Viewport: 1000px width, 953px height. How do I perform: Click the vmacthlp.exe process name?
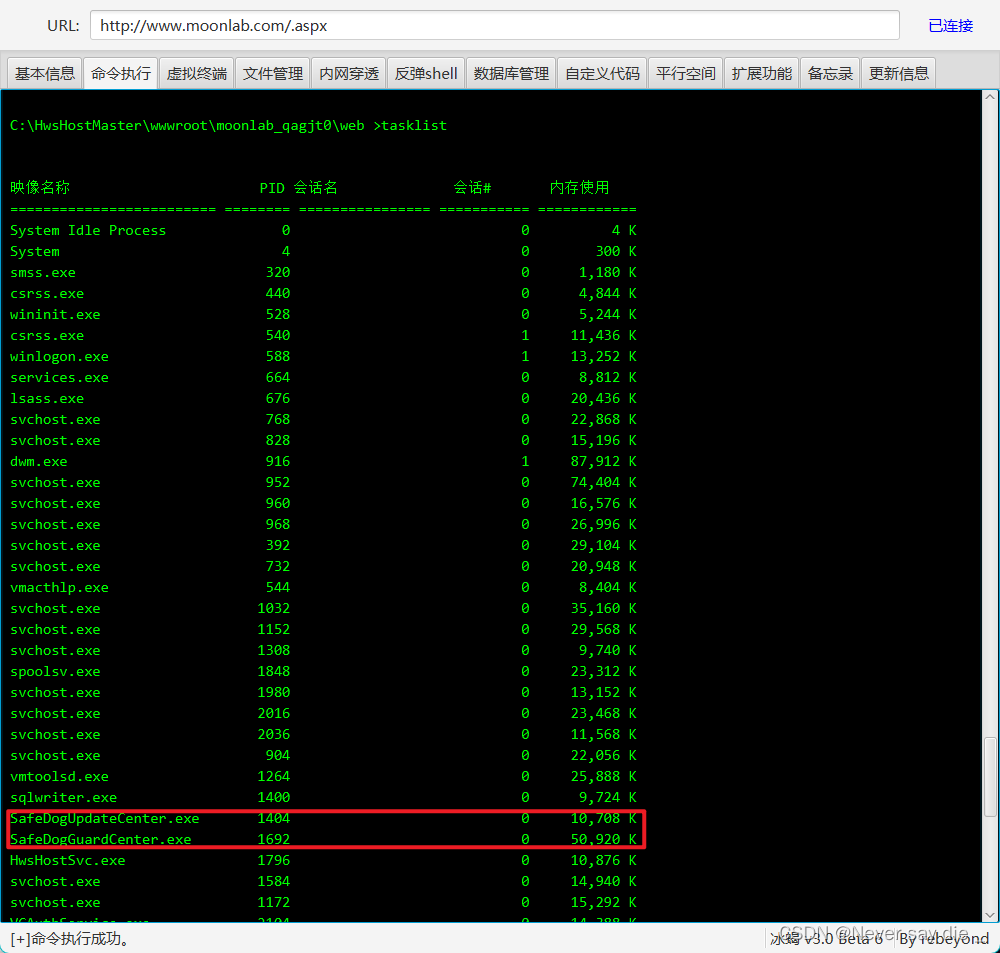pyautogui.click(x=59, y=587)
